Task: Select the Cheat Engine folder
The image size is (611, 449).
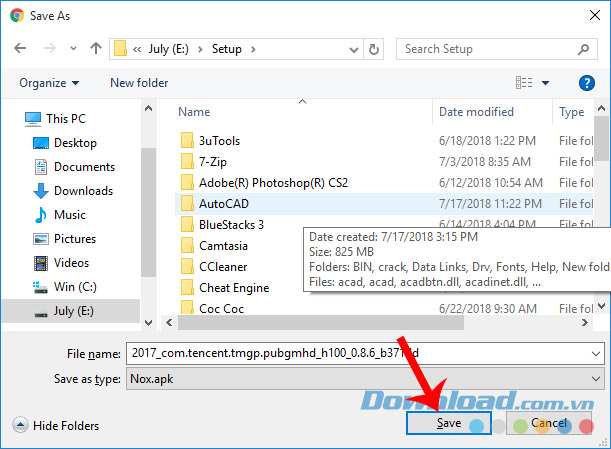Action: [x=225, y=288]
